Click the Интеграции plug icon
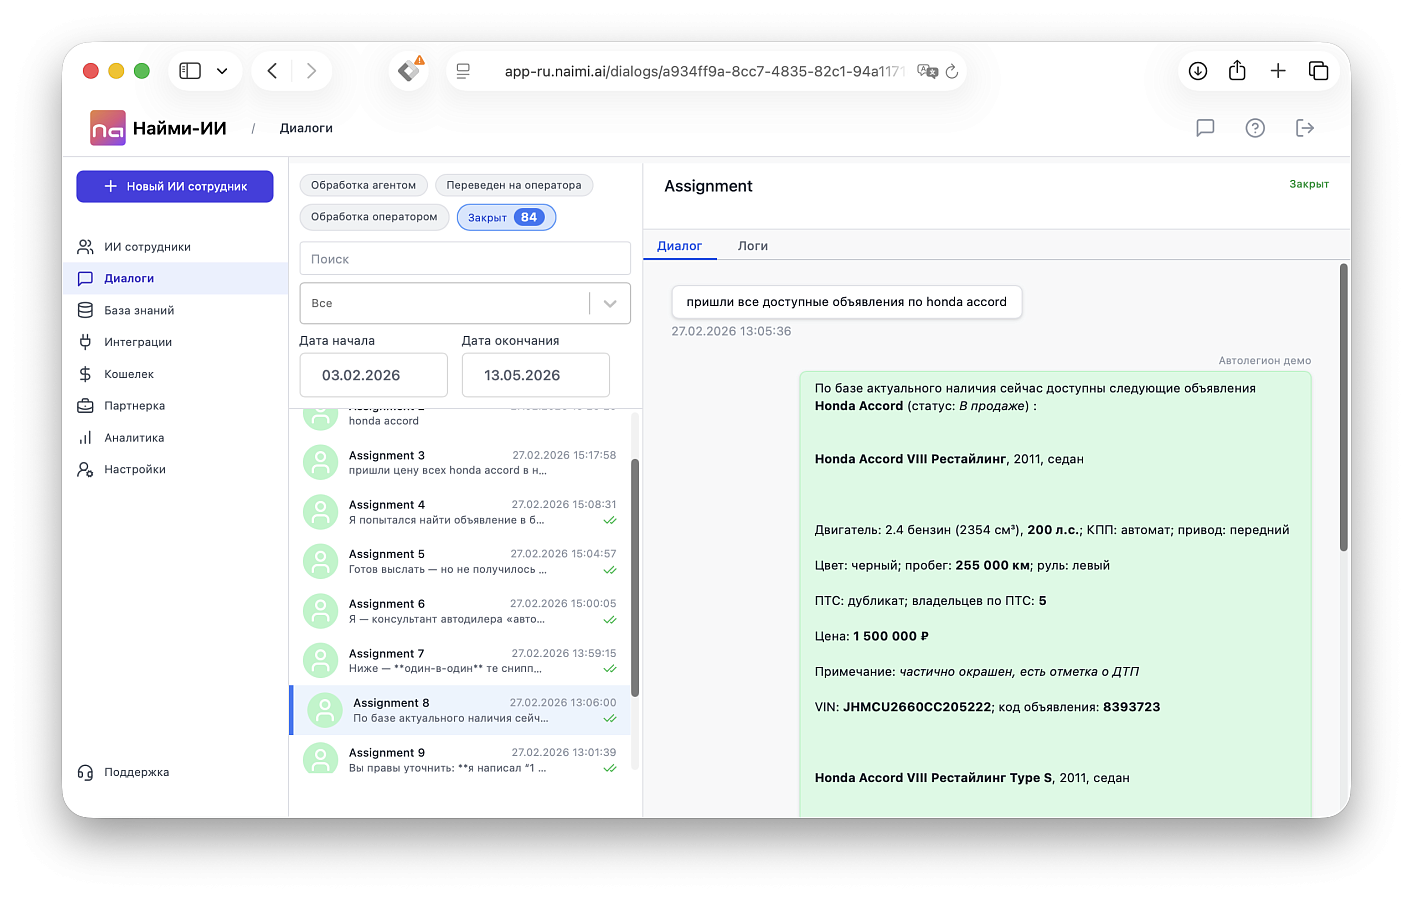 pos(86,342)
